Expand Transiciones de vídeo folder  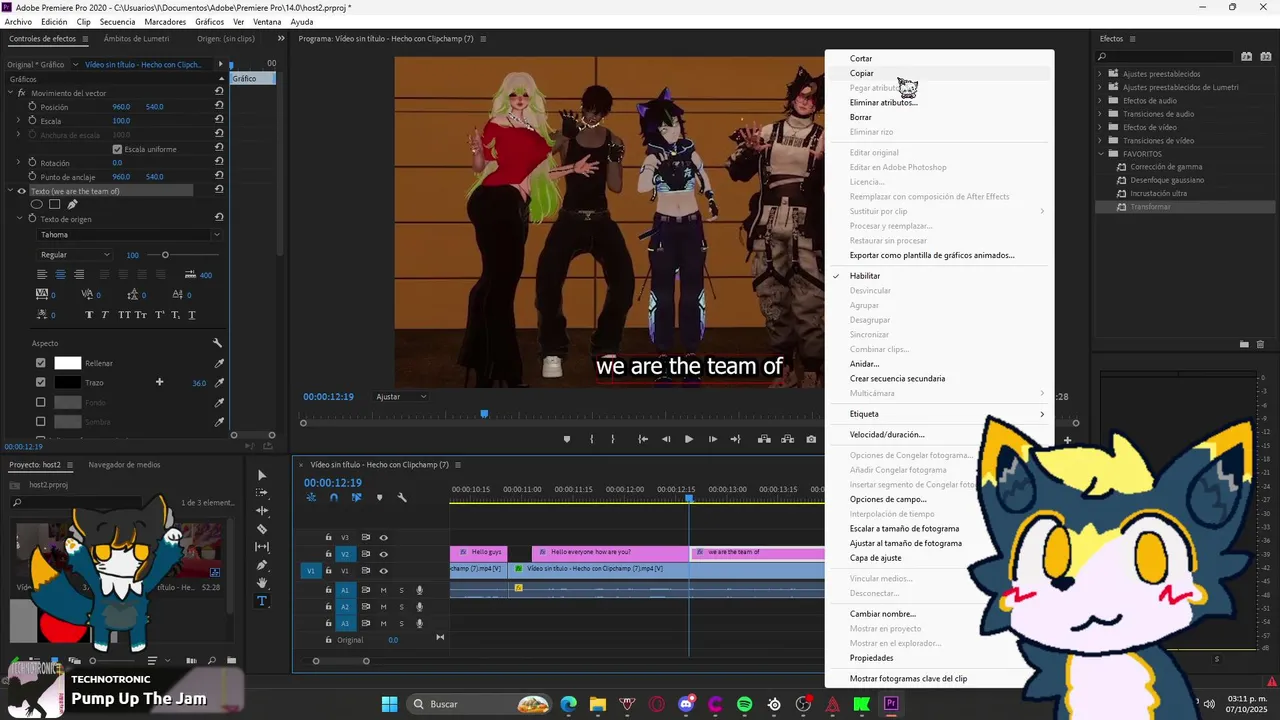(1100, 140)
